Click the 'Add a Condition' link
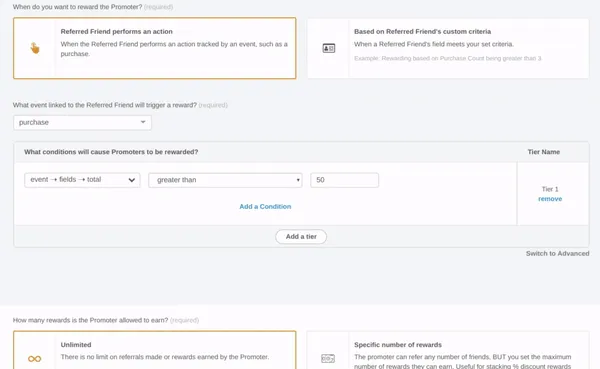The width and height of the screenshot is (600, 369). point(265,206)
